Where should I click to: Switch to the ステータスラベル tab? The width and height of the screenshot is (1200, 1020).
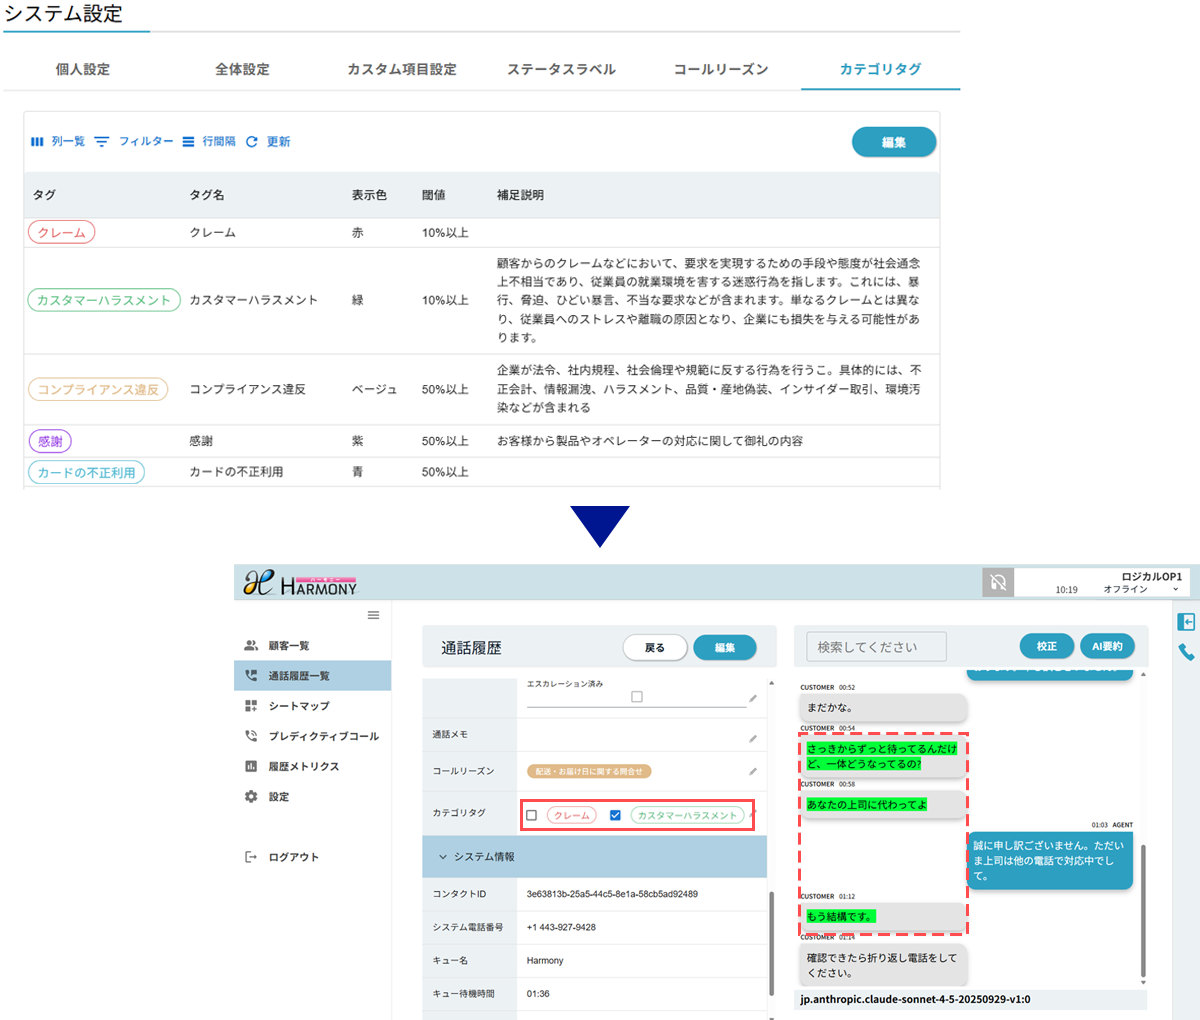coord(561,69)
